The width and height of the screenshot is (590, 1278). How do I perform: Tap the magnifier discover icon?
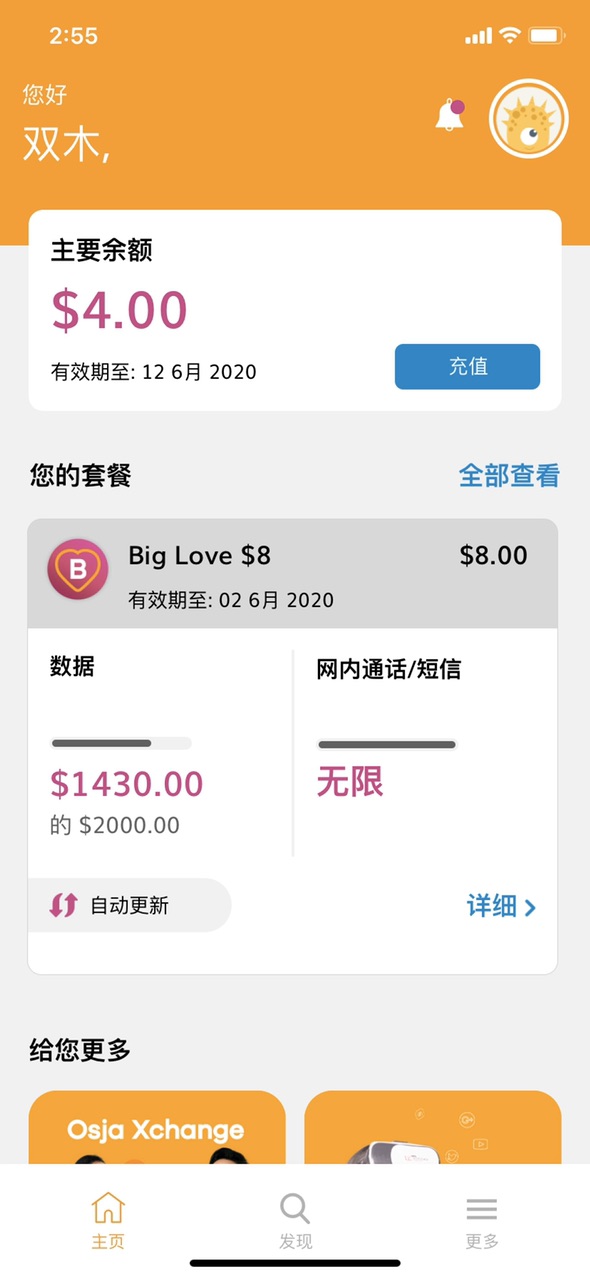295,1208
